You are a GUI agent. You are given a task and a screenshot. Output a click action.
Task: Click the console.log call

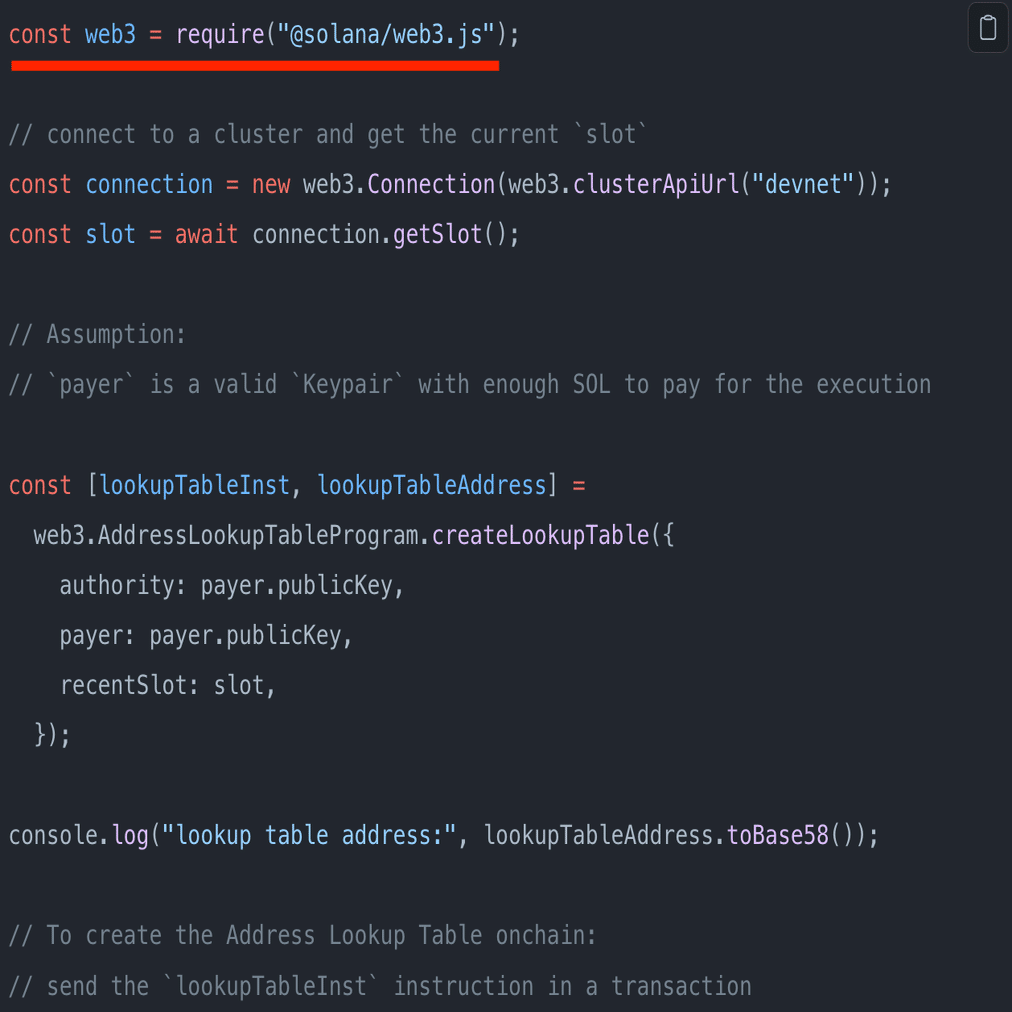[x=78, y=836]
